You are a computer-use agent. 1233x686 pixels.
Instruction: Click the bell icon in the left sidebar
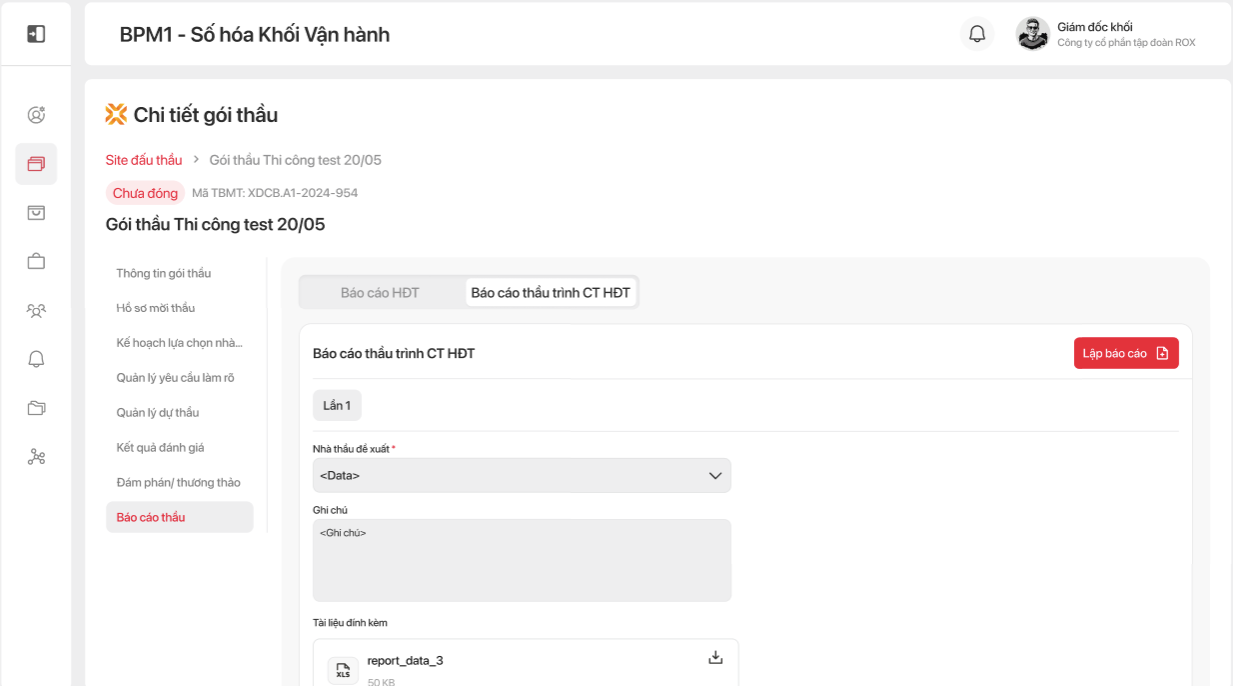[x=36, y=359]
